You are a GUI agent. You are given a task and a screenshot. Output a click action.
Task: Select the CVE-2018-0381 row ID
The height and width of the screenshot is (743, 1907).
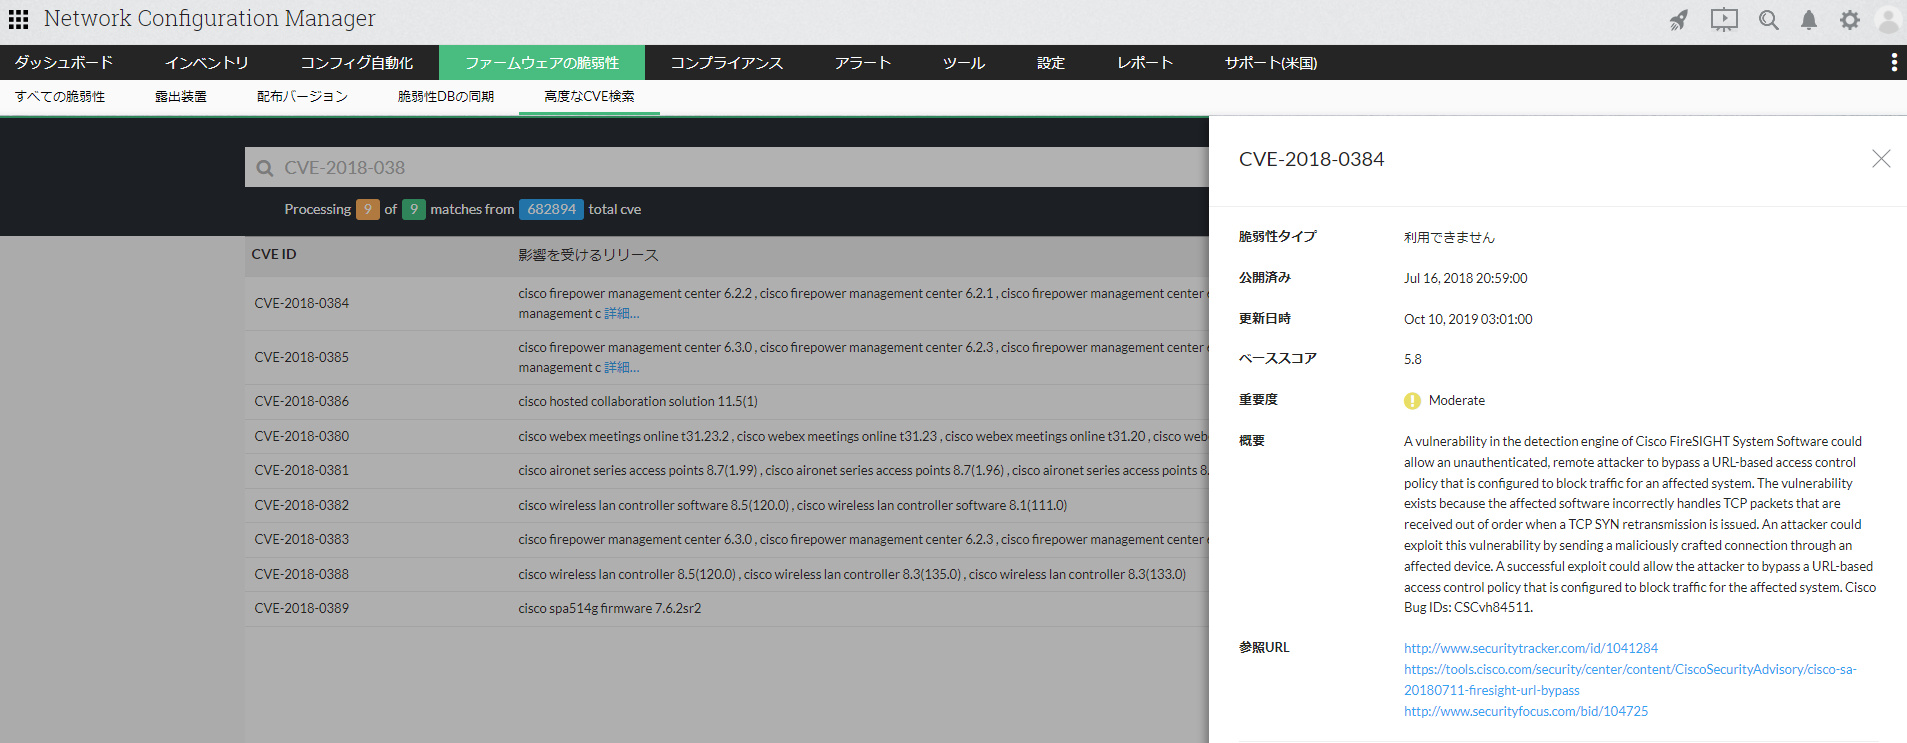[x=302, y=471]
